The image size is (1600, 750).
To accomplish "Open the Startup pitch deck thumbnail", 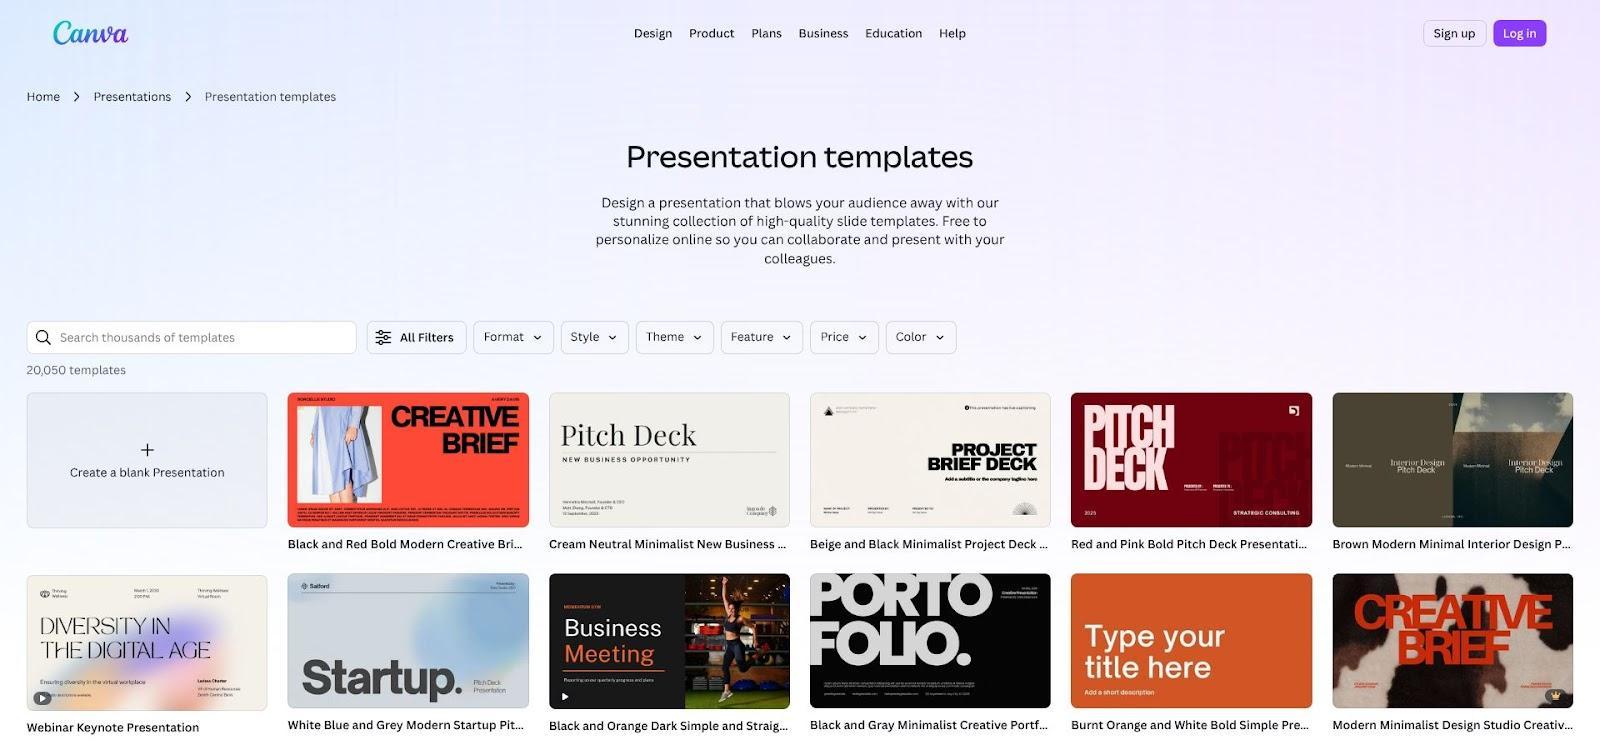I will coord(408,641).
